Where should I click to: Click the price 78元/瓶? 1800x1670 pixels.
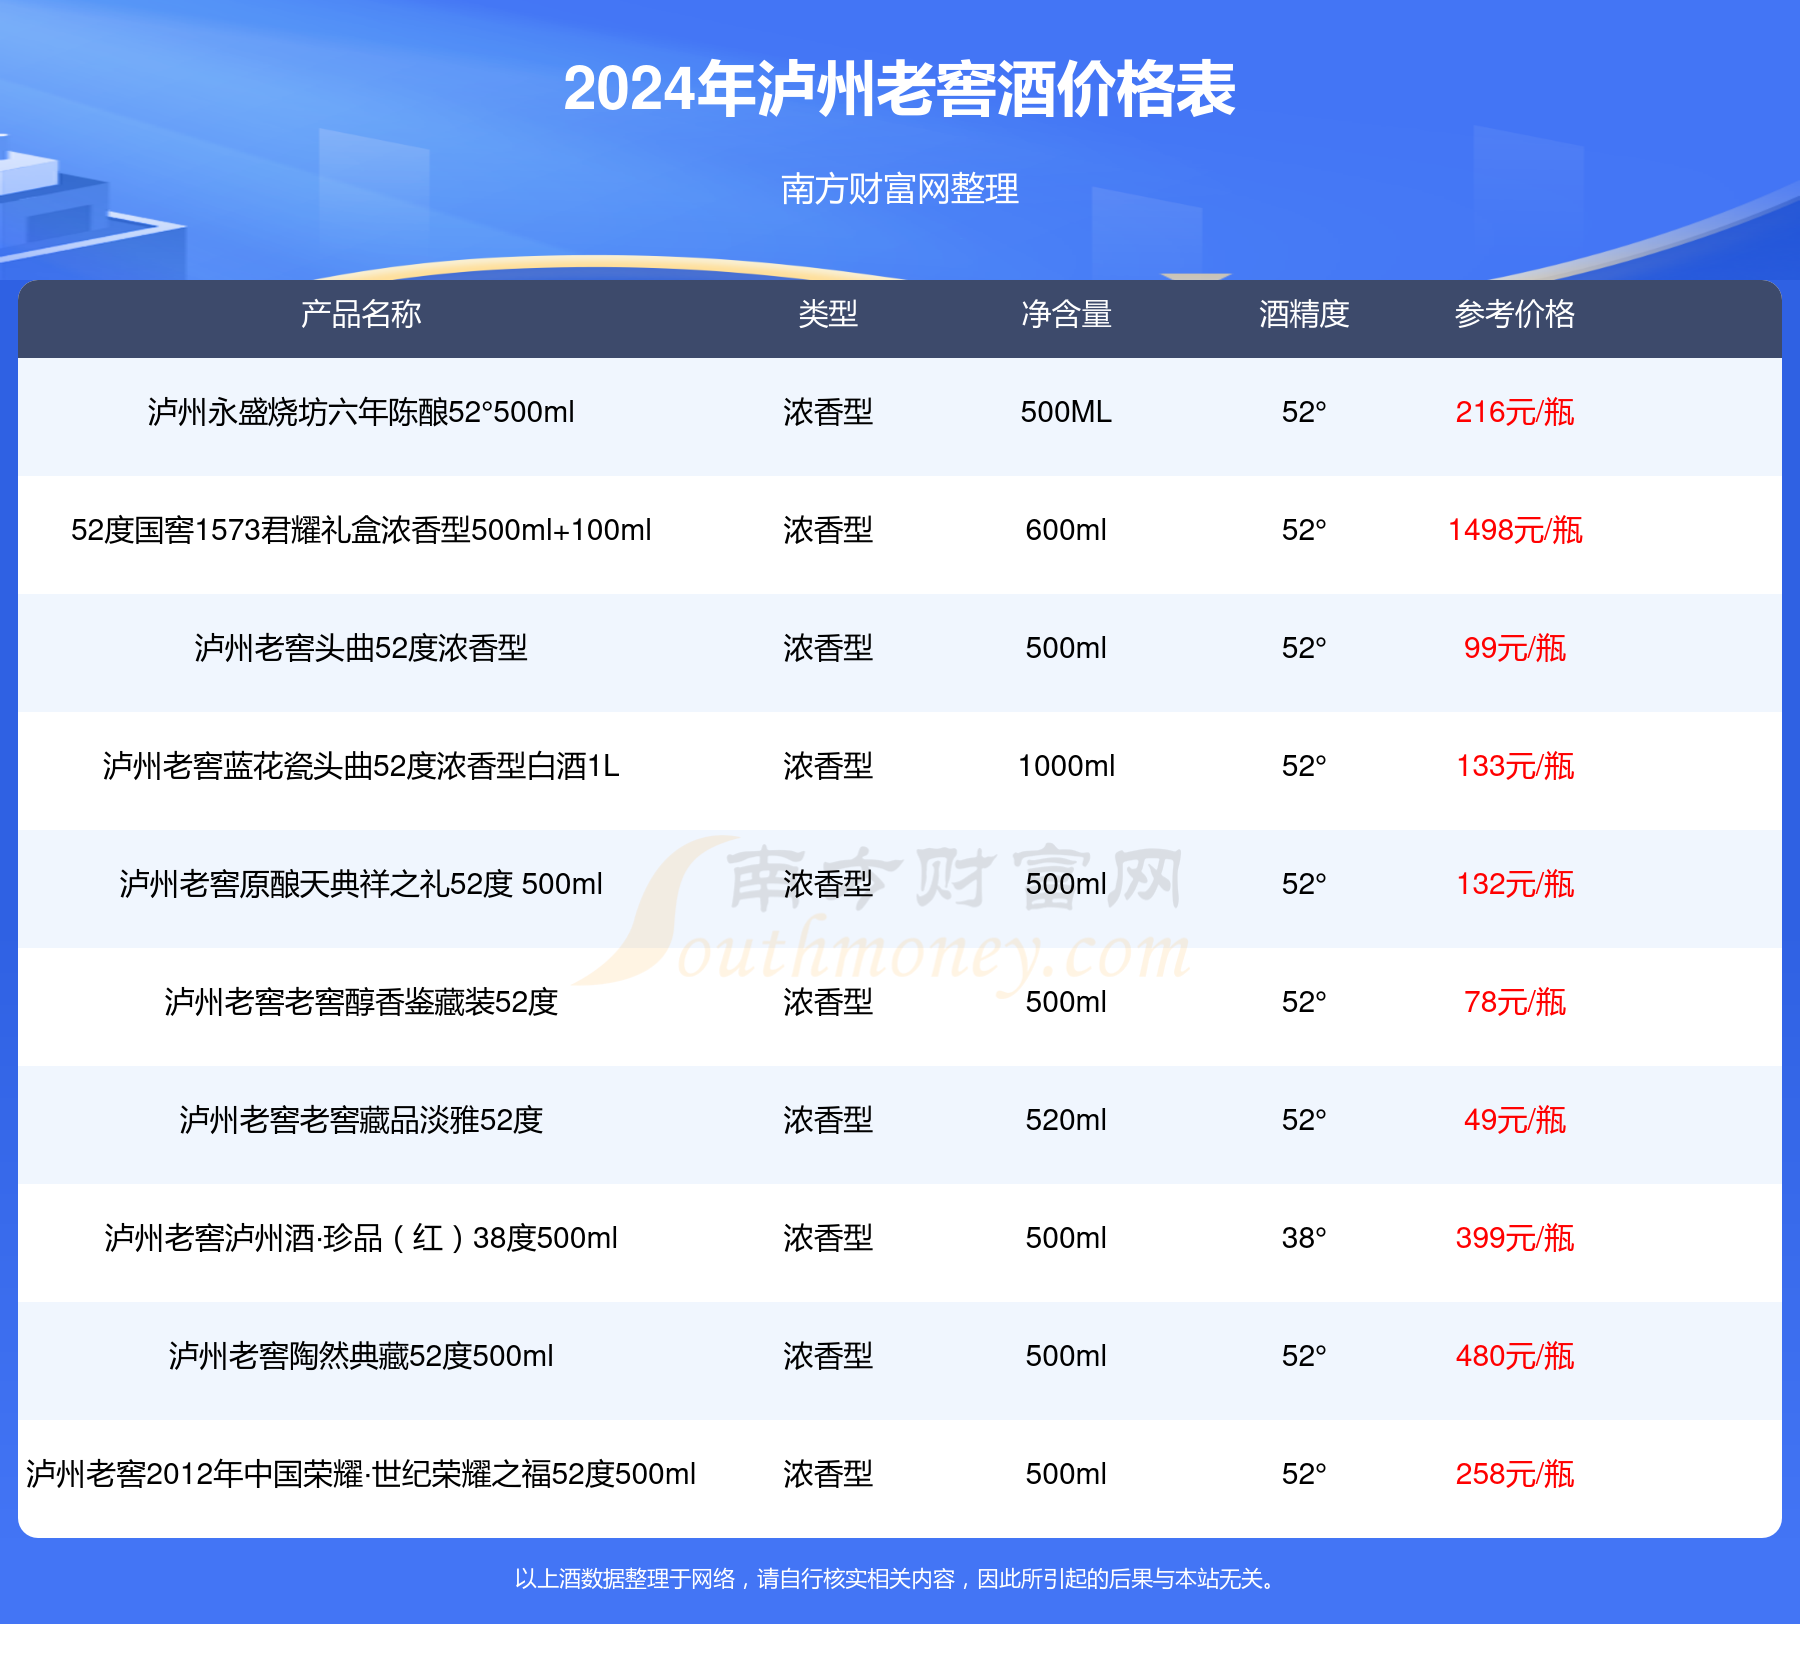tap(1515, 1002)
